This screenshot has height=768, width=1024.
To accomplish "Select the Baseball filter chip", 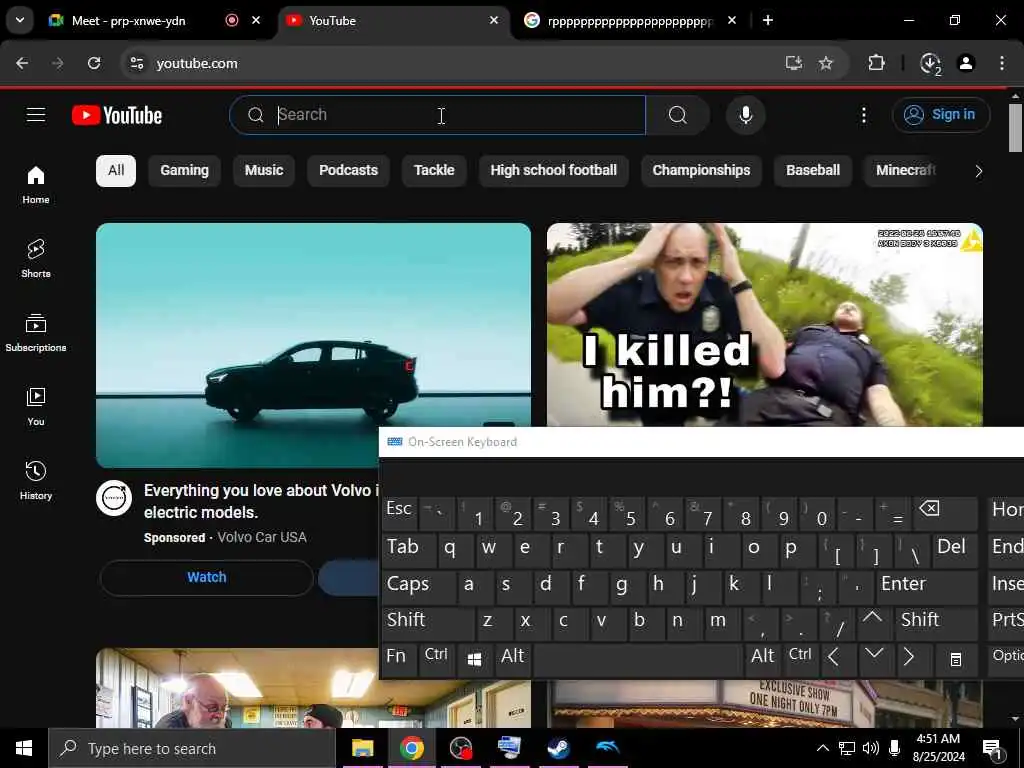I will coord(813,170).
